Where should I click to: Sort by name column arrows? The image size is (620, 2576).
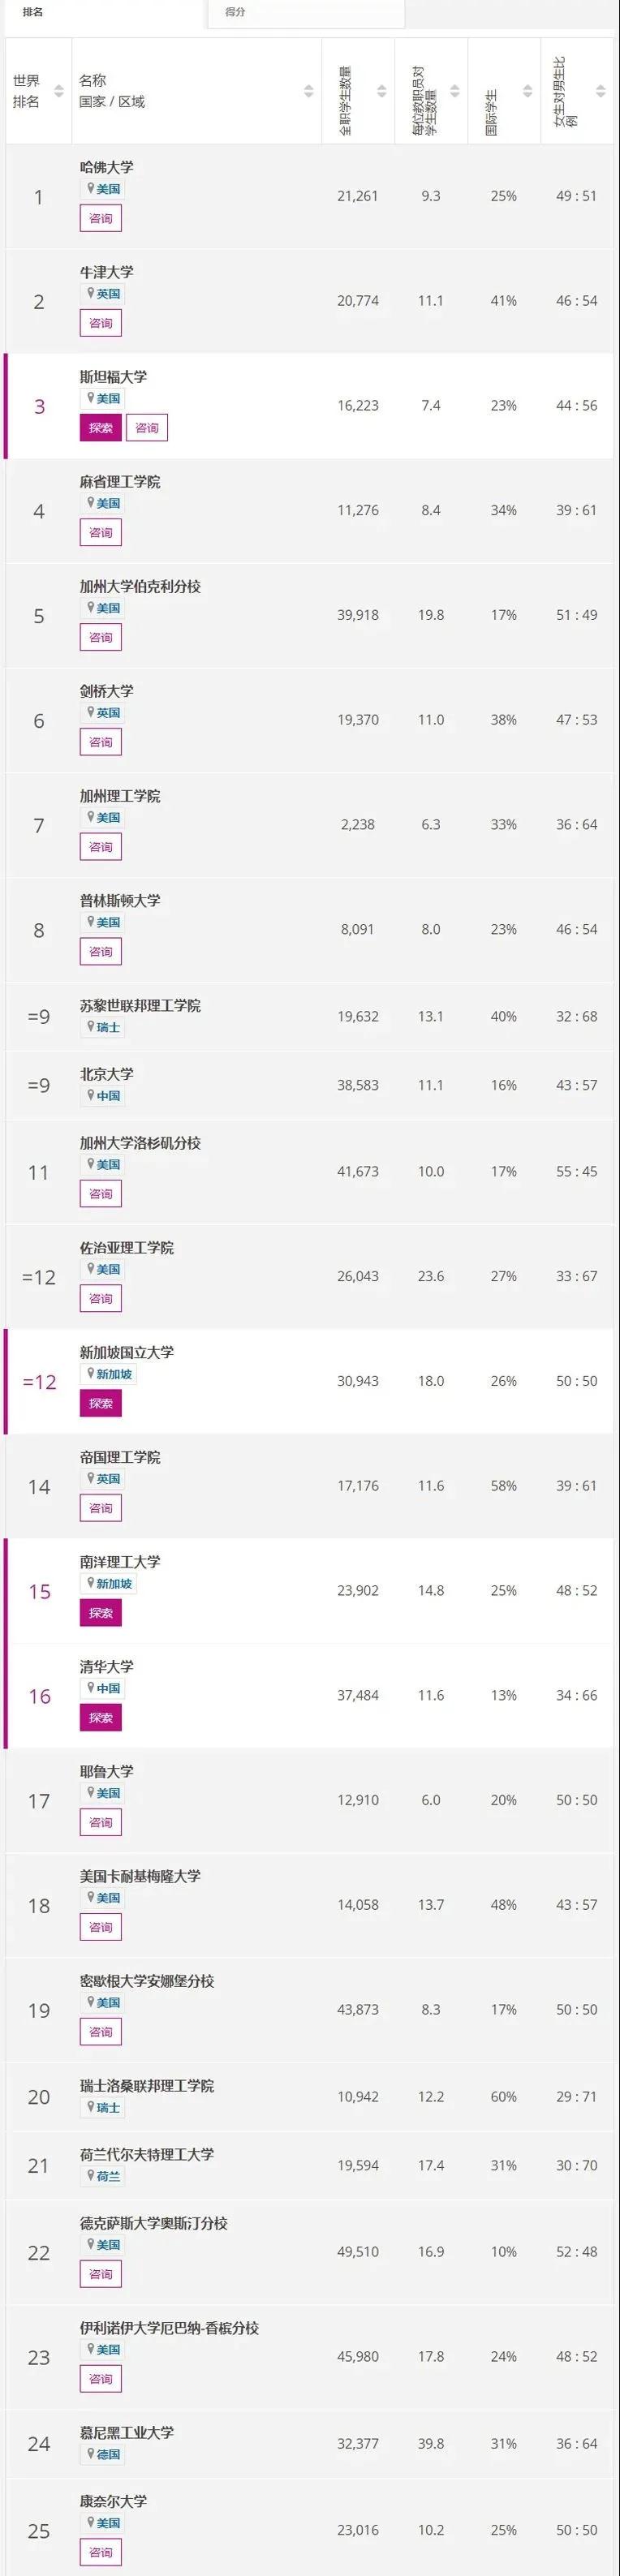coord(309,91)
